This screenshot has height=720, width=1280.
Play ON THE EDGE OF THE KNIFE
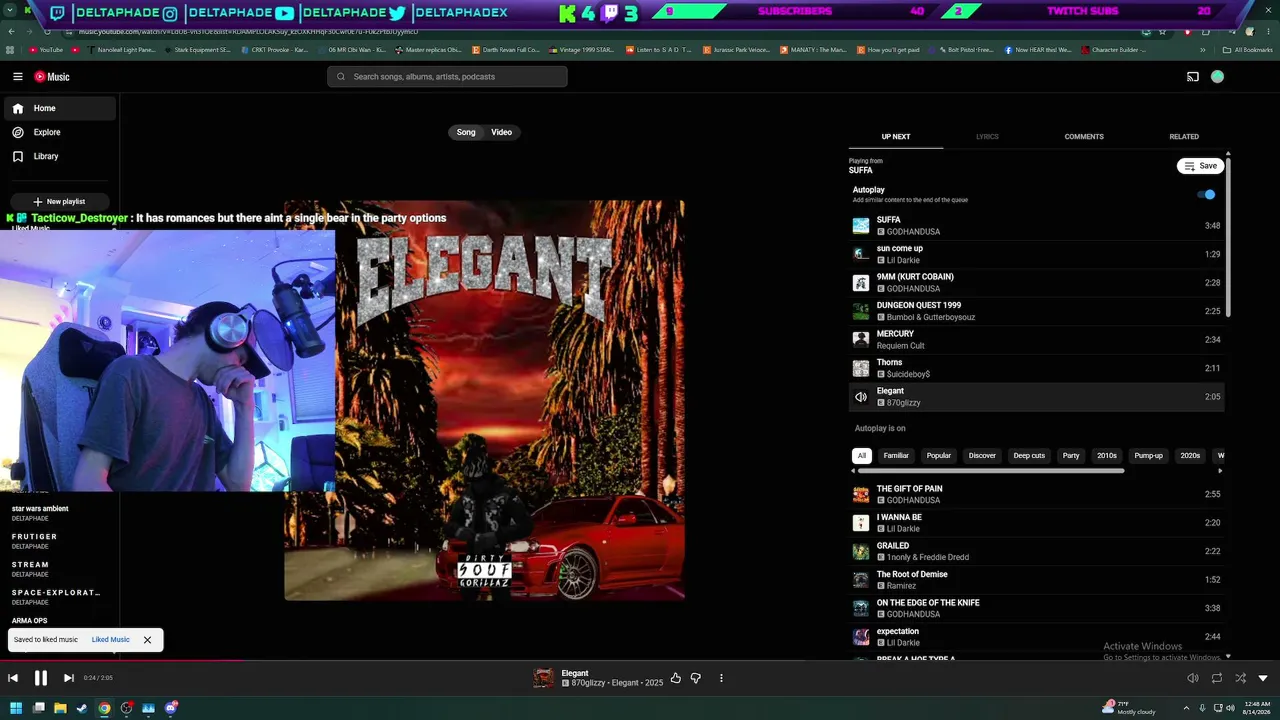pyautogui.click(x=1036, y=609)
